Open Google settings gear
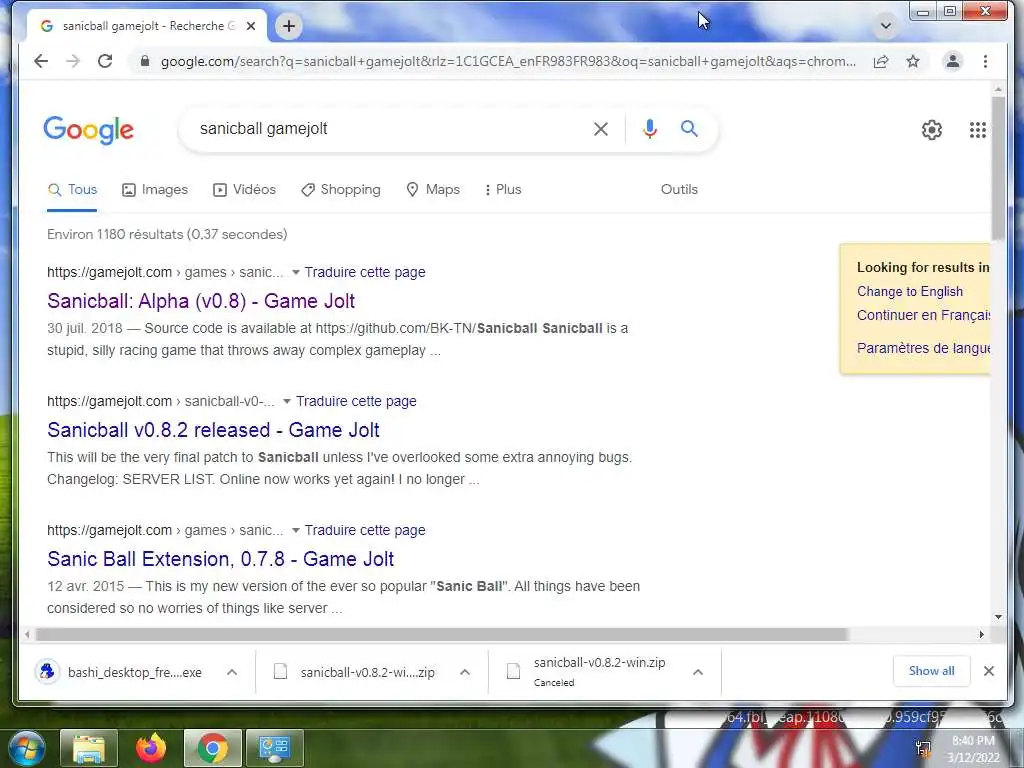This screenshot has height=768, width=1024. (x=932, y=130)
